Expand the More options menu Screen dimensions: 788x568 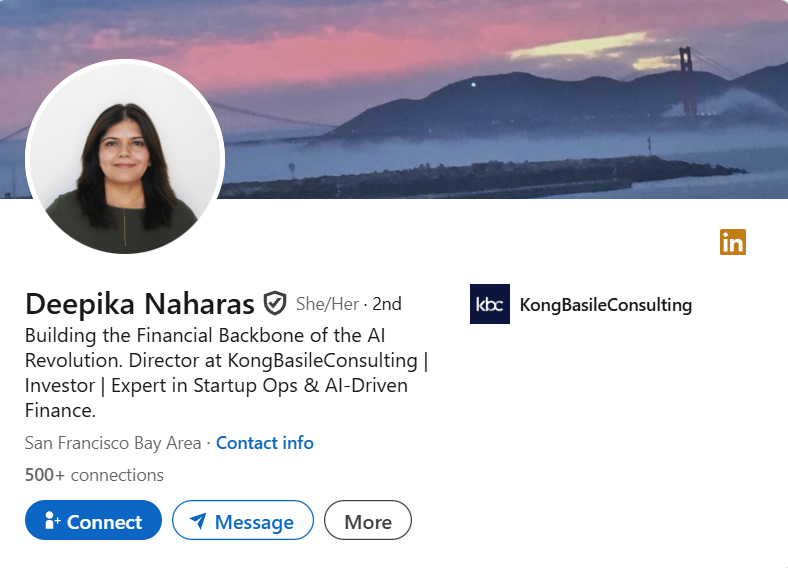(x=367, y=521)
